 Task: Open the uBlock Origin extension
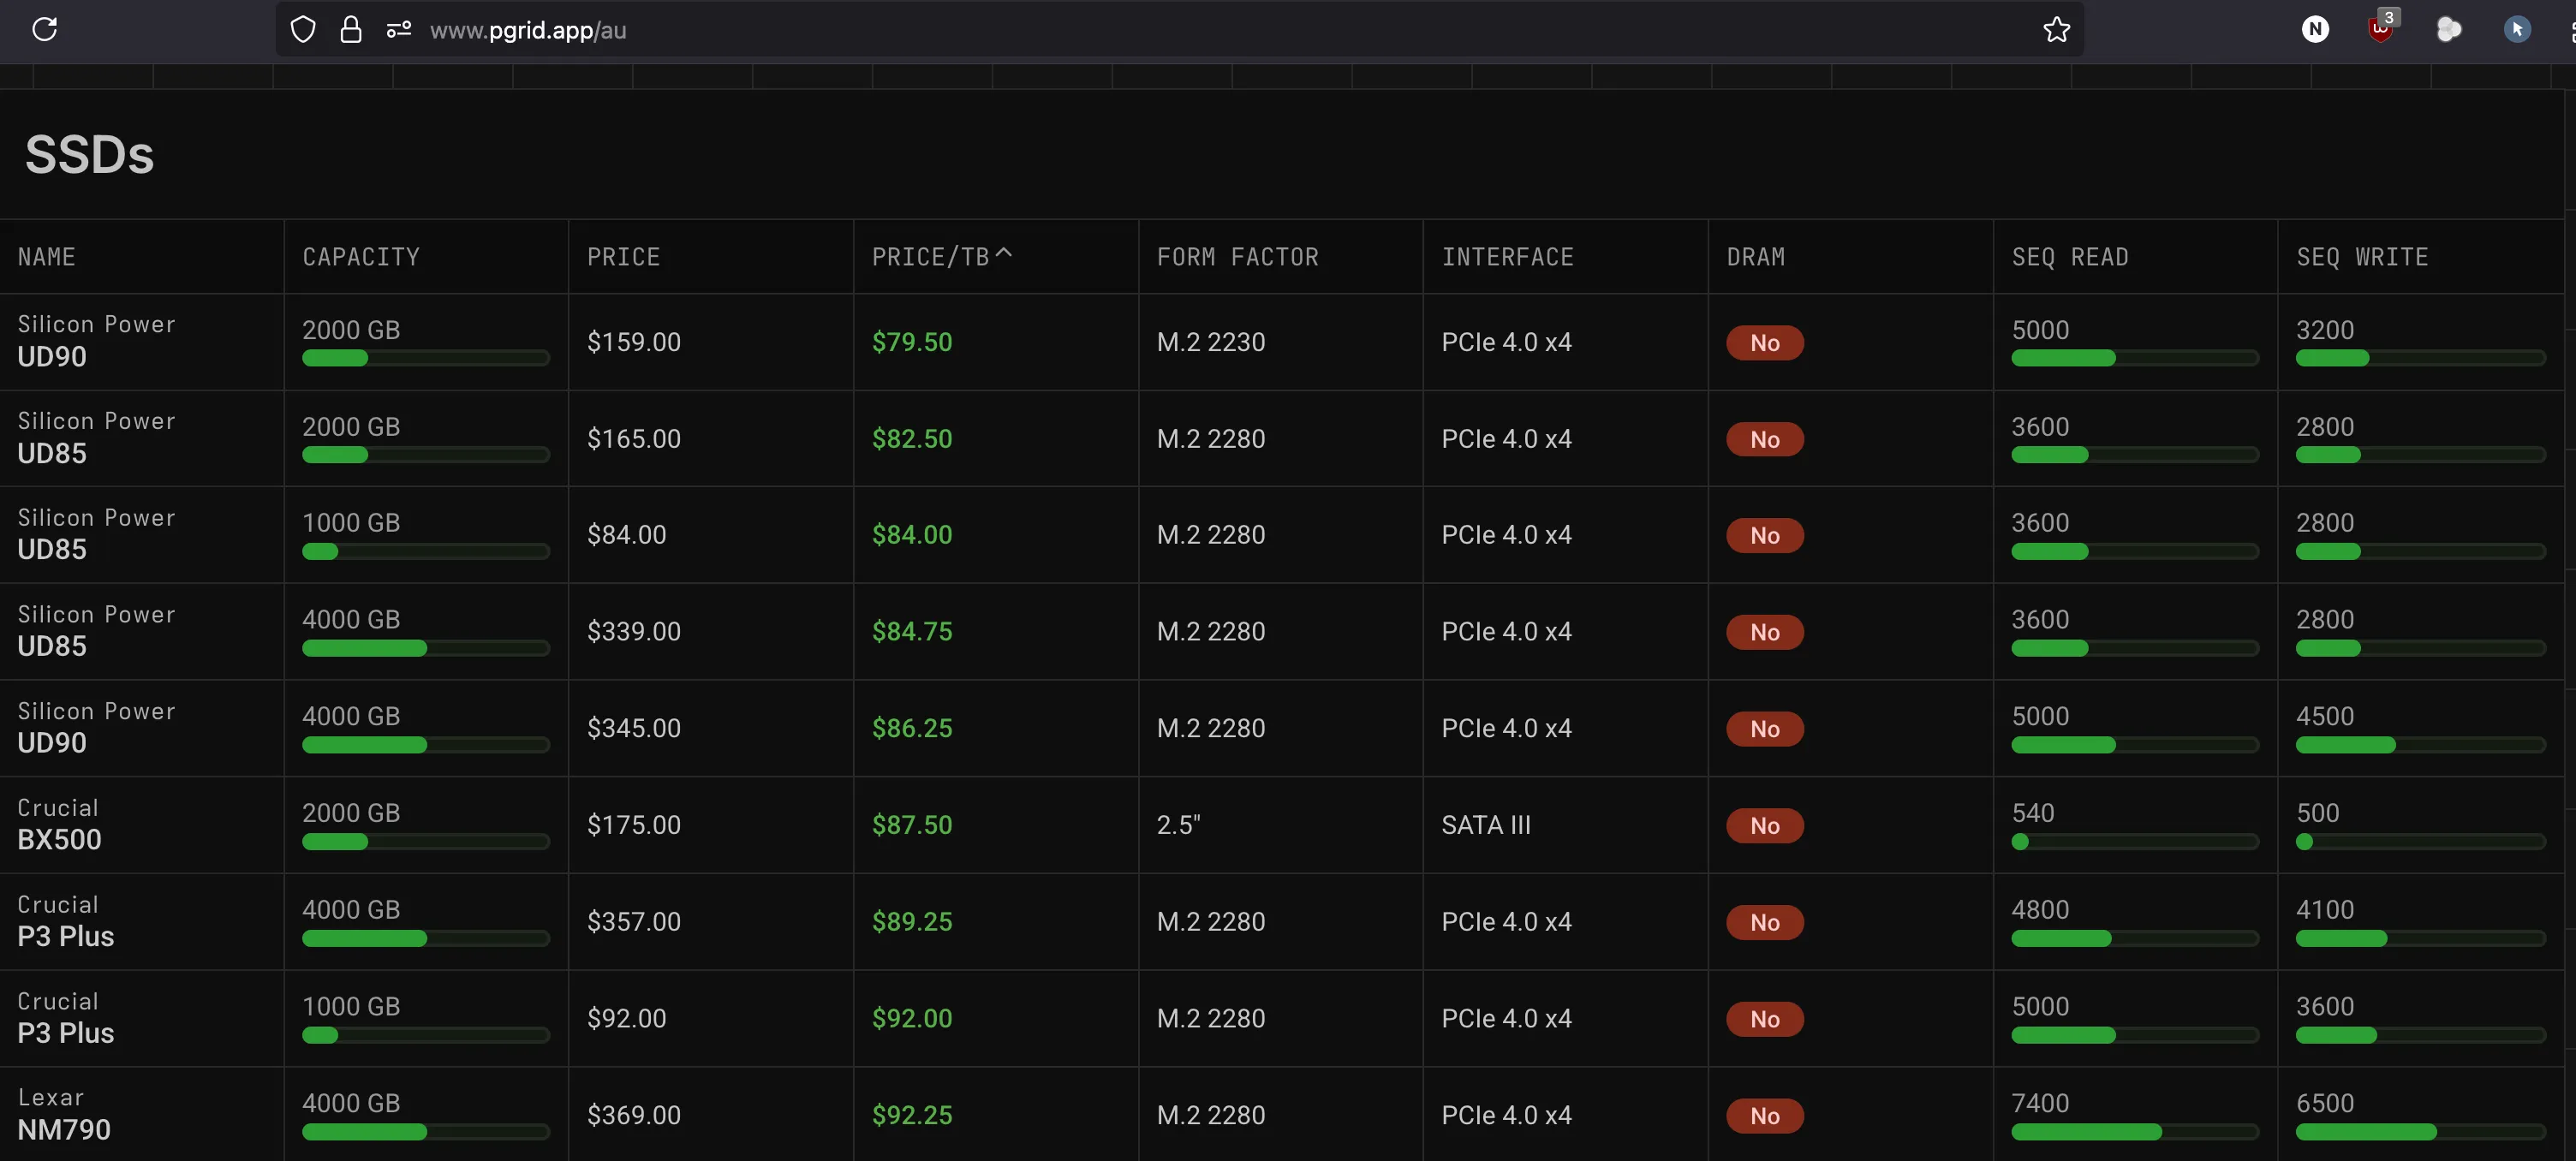(x=2381, y=29)
